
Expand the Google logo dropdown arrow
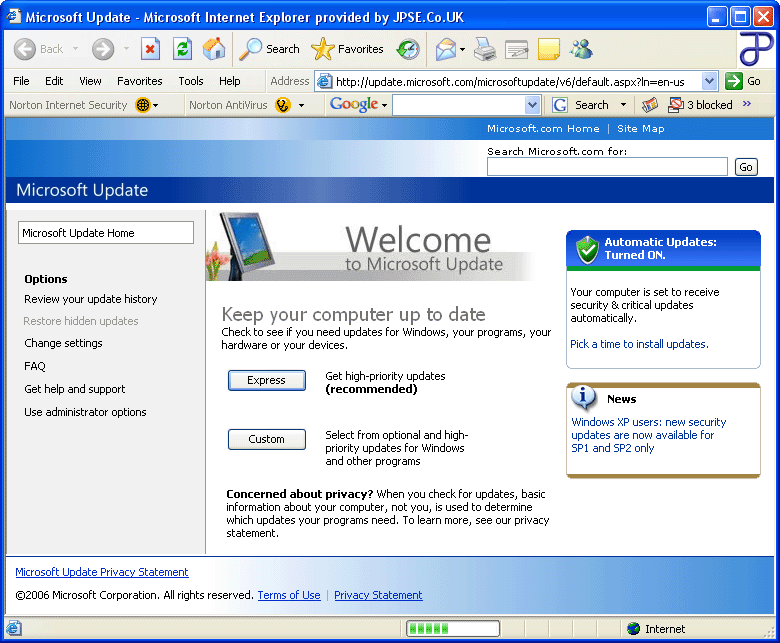pyautogui.click(x=385, y=105)
